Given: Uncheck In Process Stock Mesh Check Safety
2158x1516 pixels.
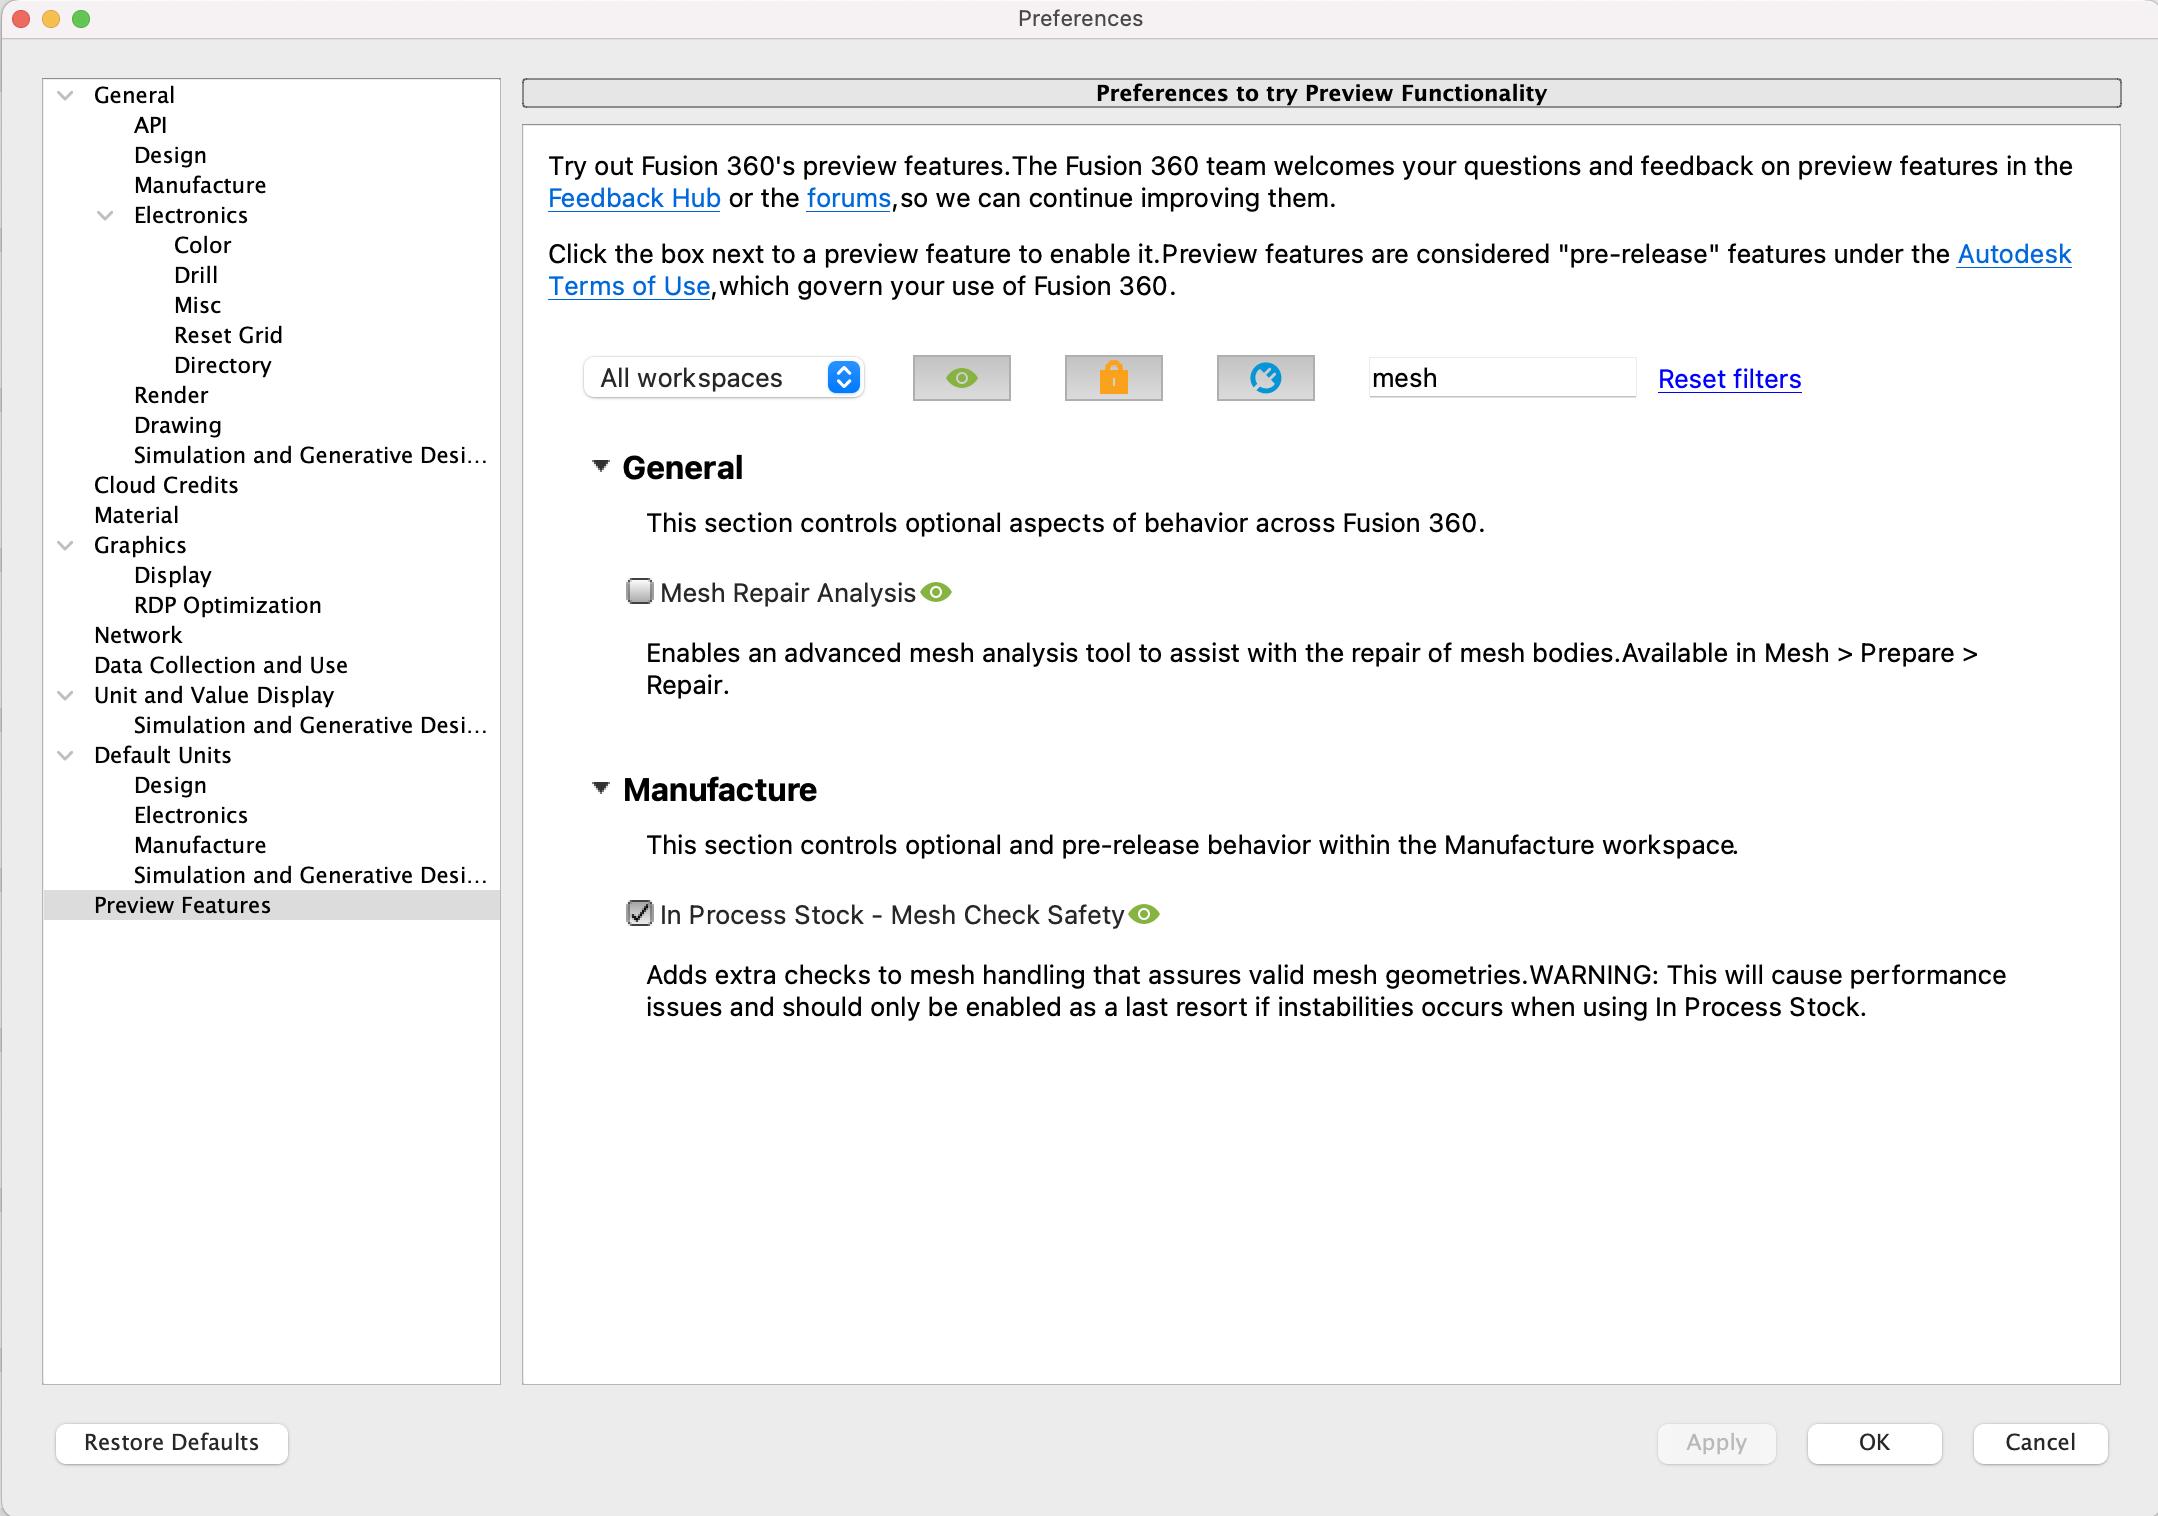Looking at the screenshot, I should point(639,914).
